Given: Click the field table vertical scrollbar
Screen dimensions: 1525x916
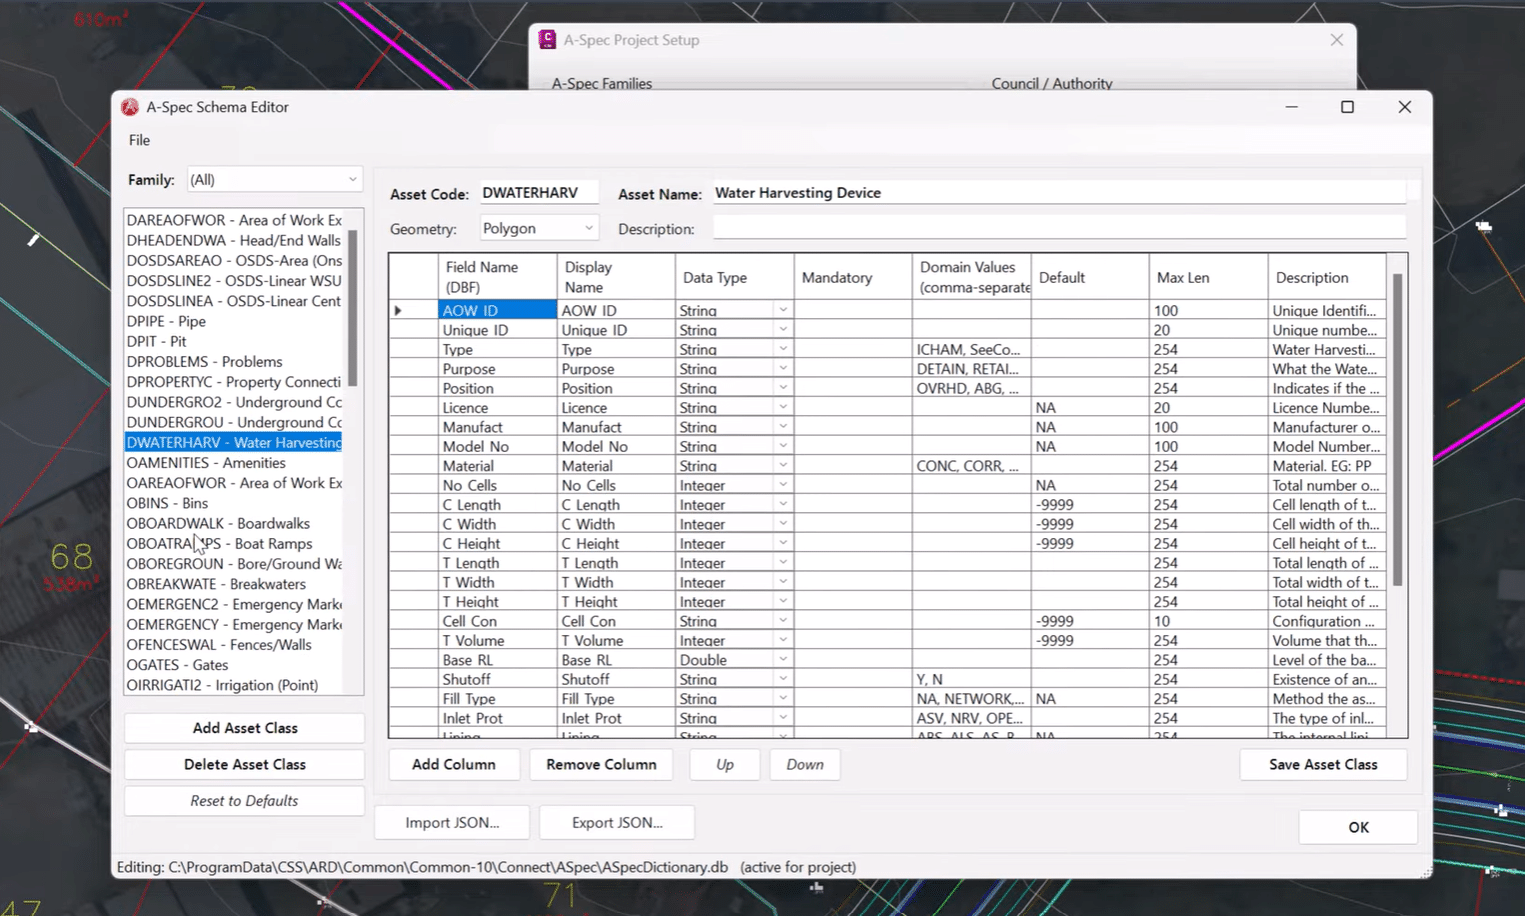Looking at the screenshot, I should (x=1397, y=430).
